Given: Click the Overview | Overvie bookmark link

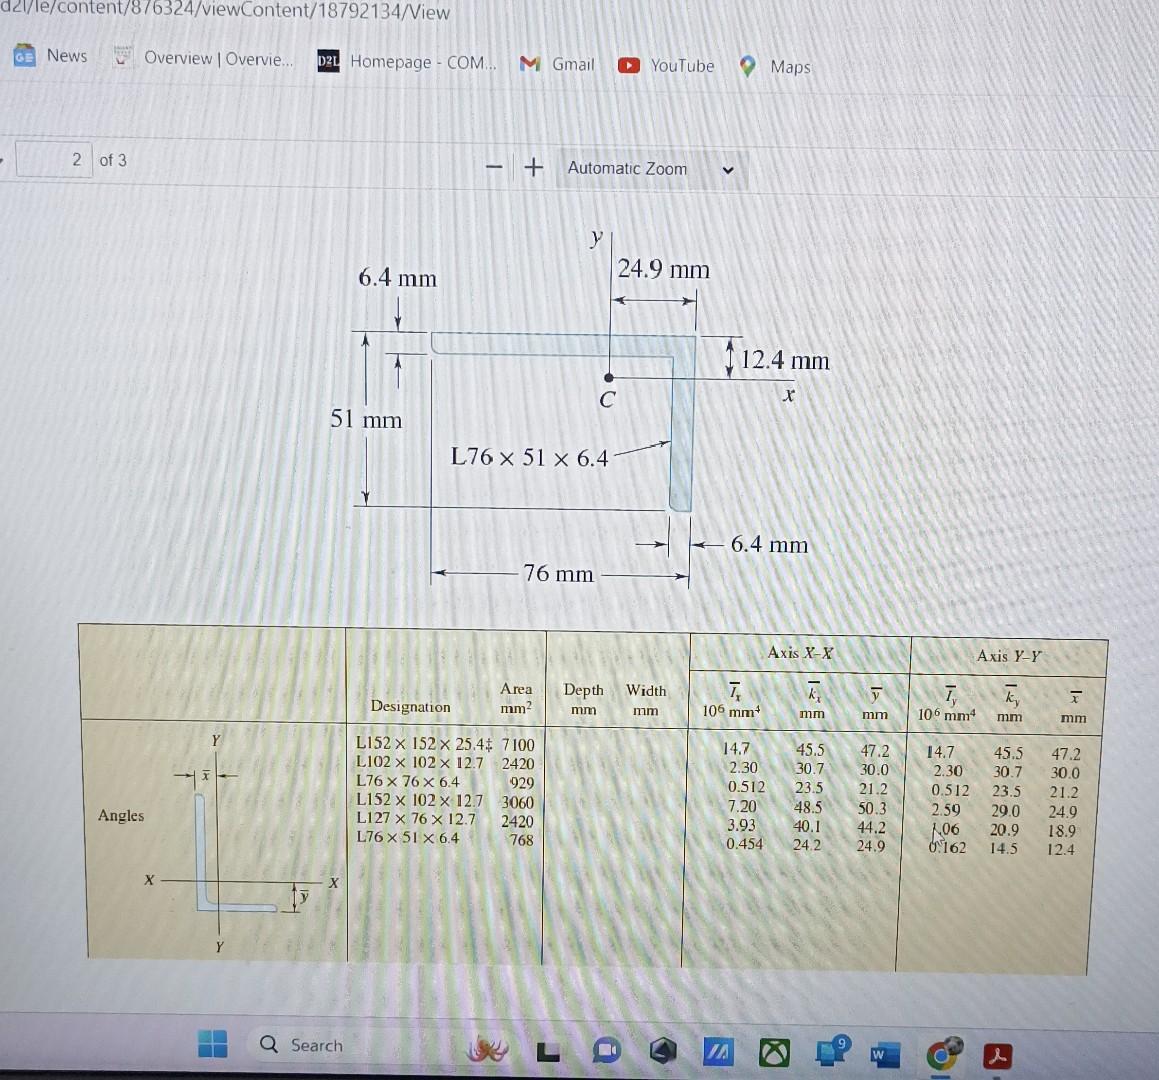Looking at the screenshot, I should (218, 59).
